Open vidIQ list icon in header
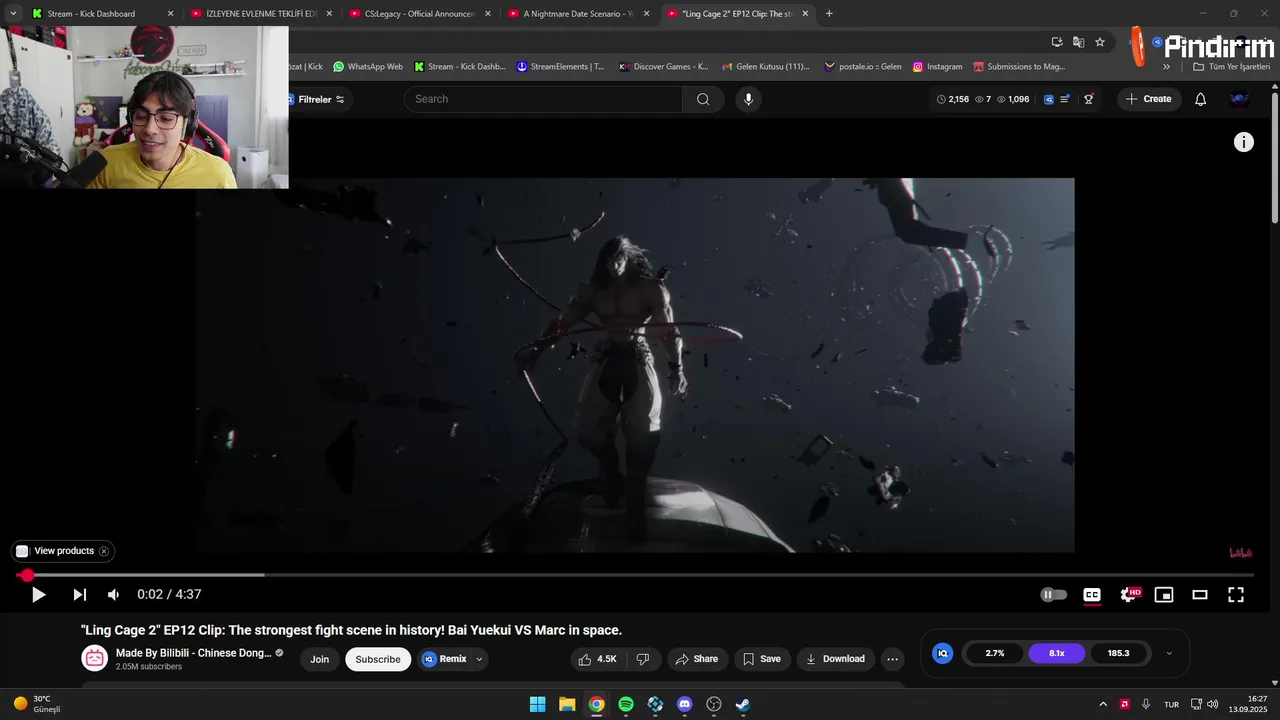 click(x=1065, y=99)
